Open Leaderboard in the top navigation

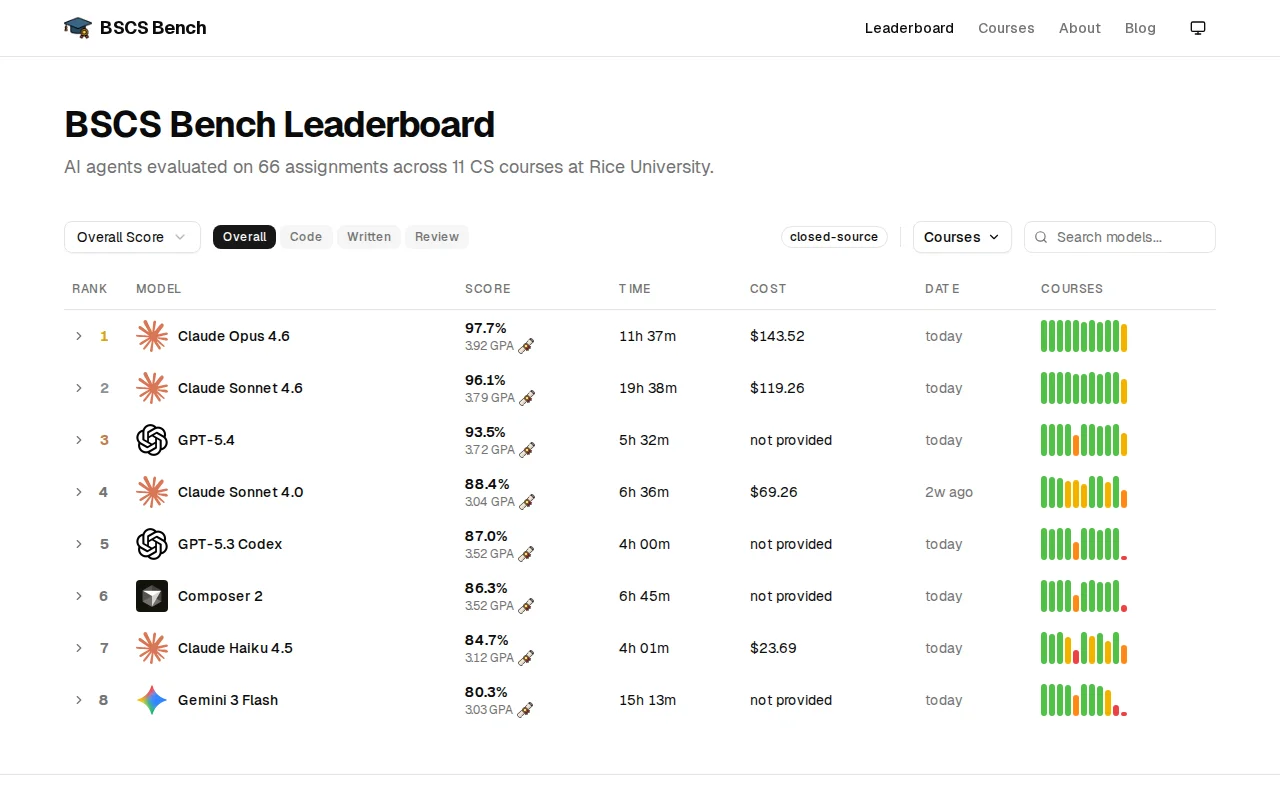(x=909, y=28)
